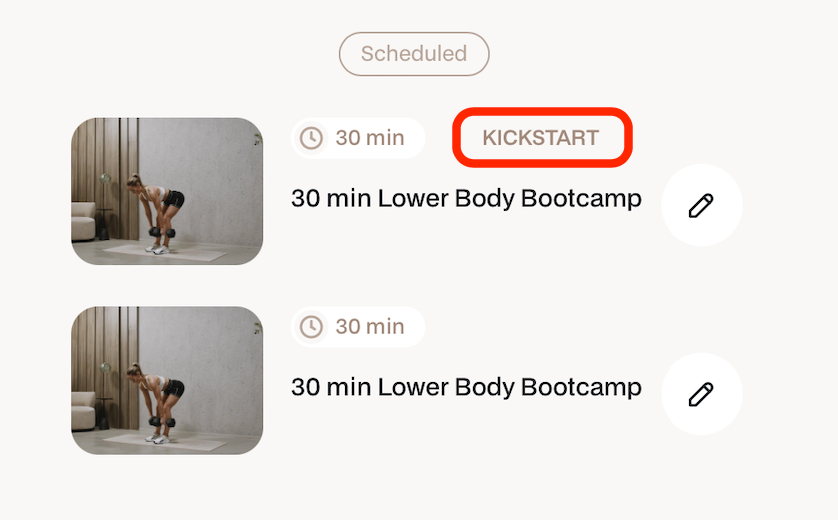
Task: Select the Scheduled filter pill
Action: (414, 54)
